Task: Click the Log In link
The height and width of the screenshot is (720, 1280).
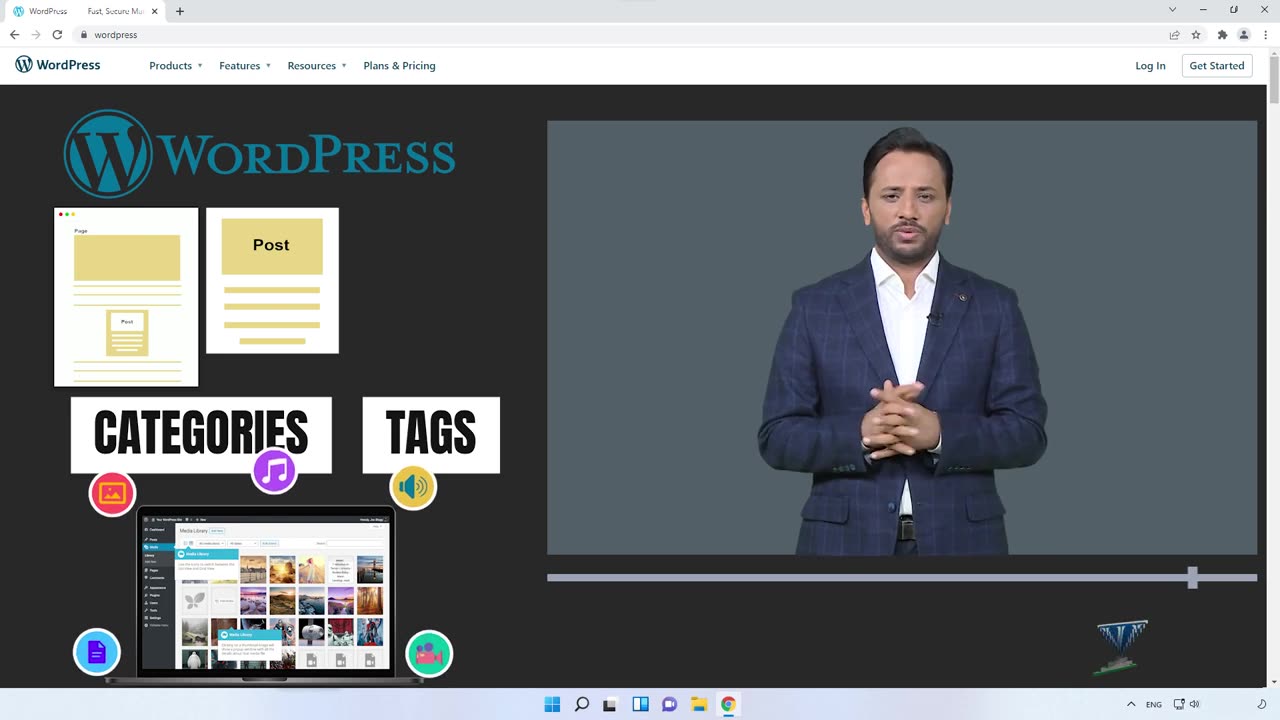Action: [1150, 66]
